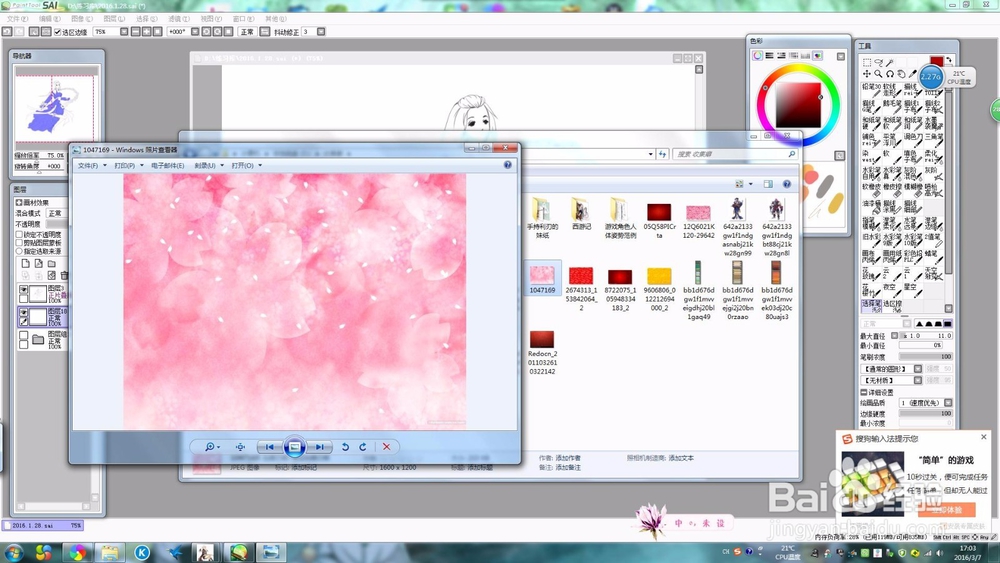Pick a color in the SAI color wheel square

(798, 105)
